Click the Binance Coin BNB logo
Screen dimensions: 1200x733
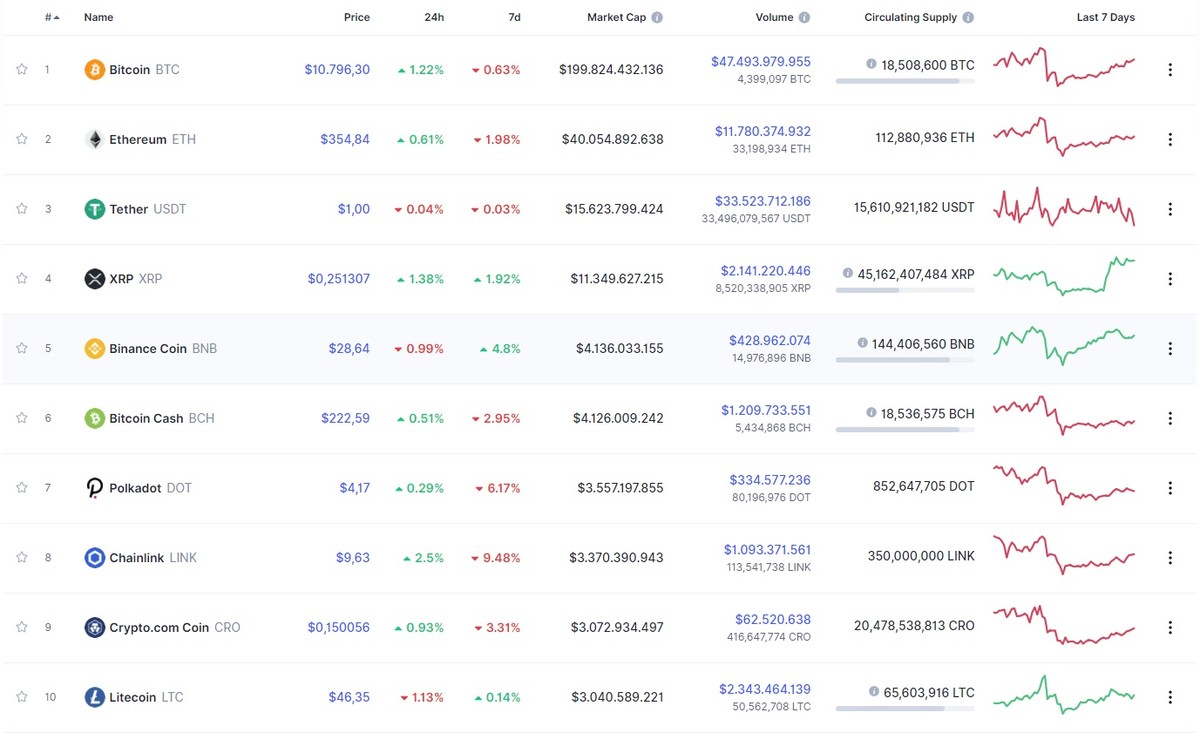(95, 348)
